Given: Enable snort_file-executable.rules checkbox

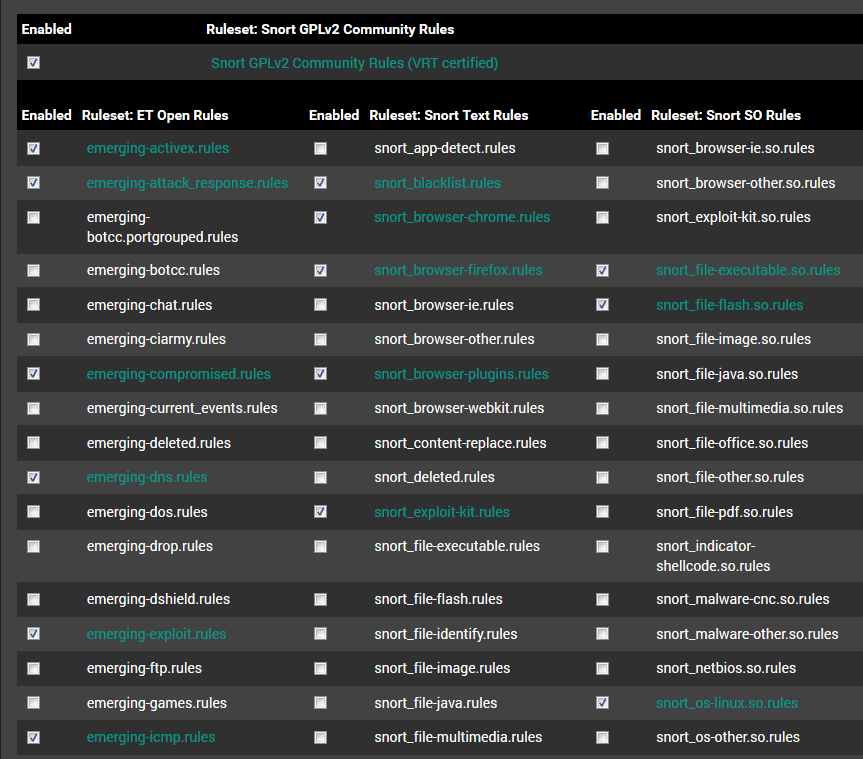Looking at the screenshot, I should (320, 547).
